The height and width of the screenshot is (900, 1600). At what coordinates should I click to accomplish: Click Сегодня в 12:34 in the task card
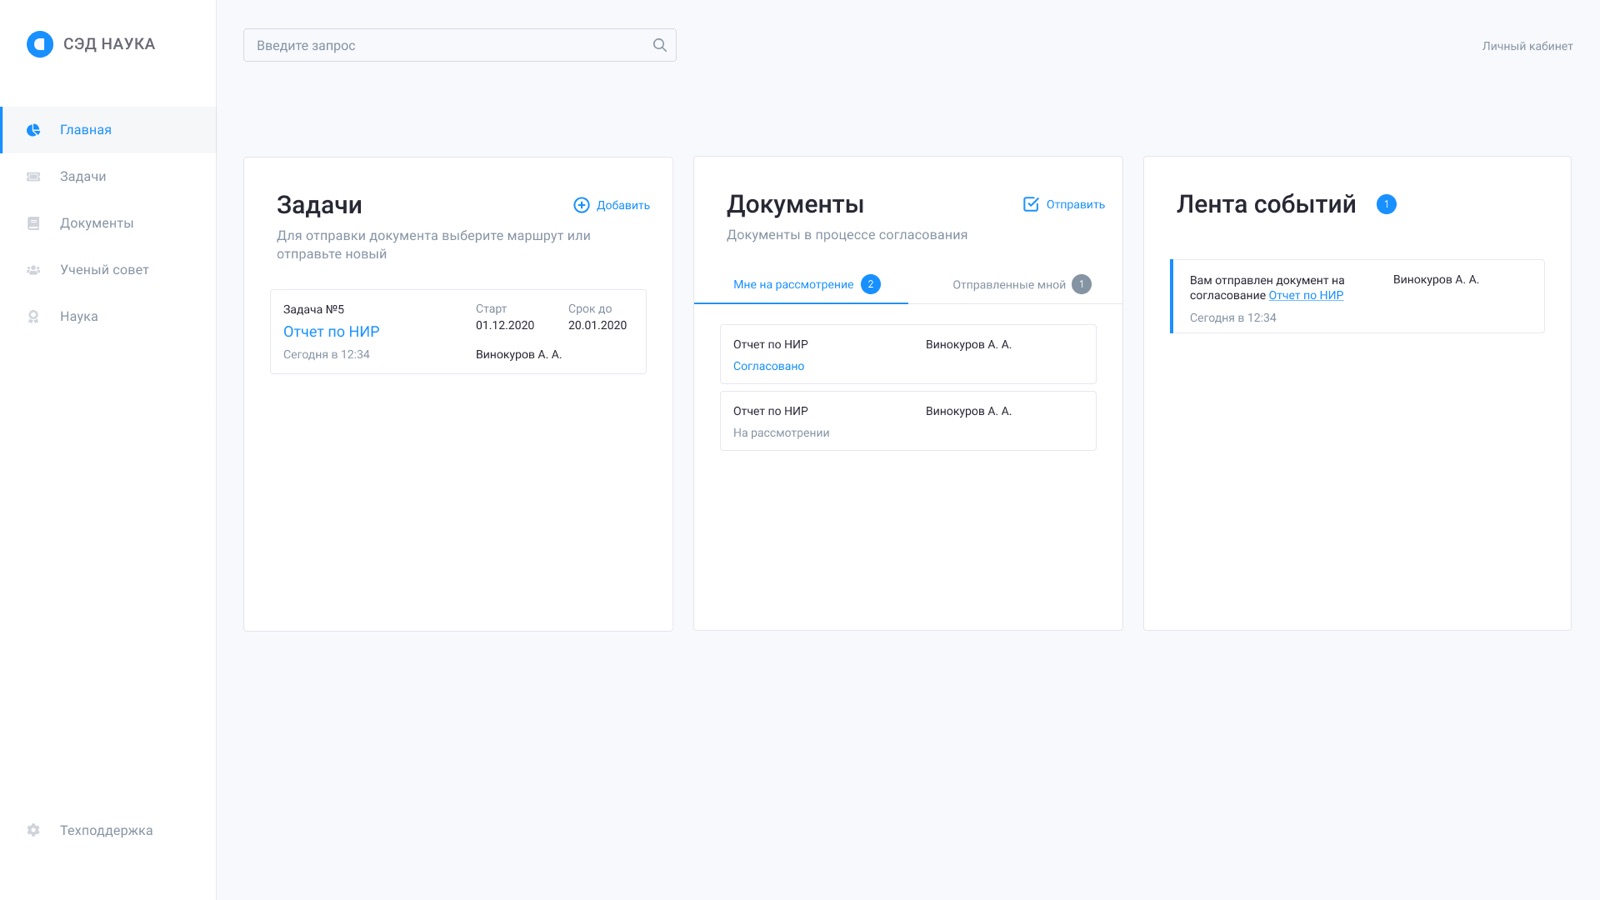pos(326,354)
